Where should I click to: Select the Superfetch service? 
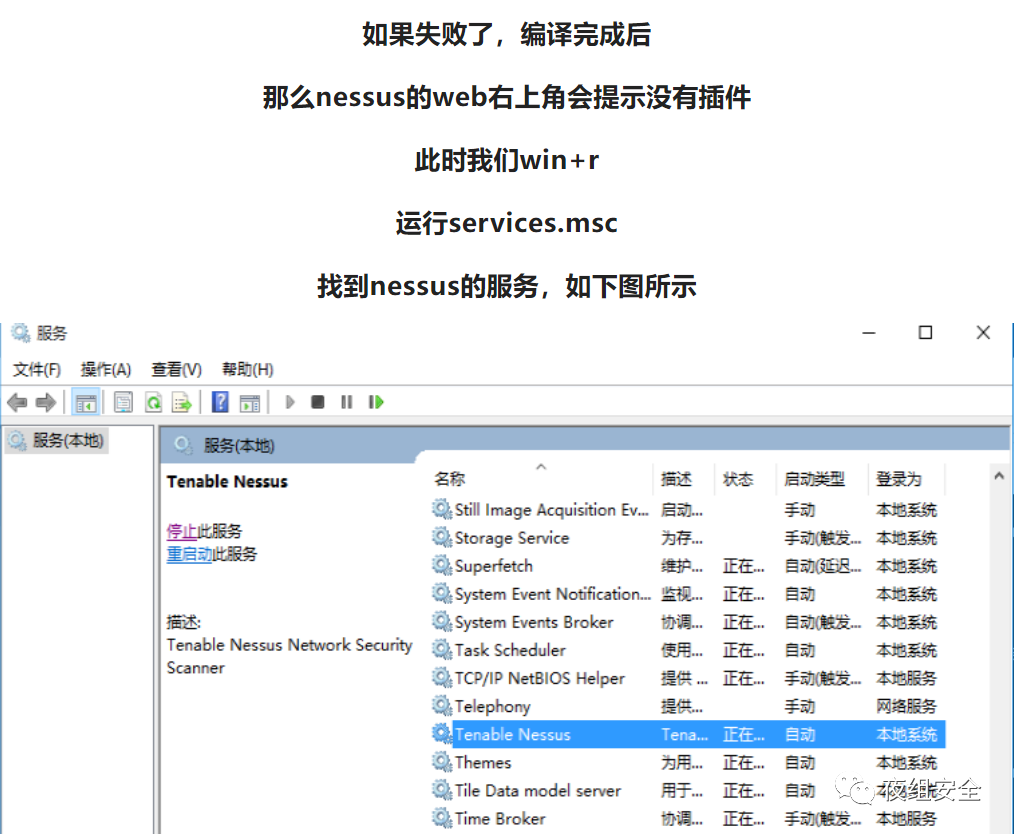(x=687, y=566)
